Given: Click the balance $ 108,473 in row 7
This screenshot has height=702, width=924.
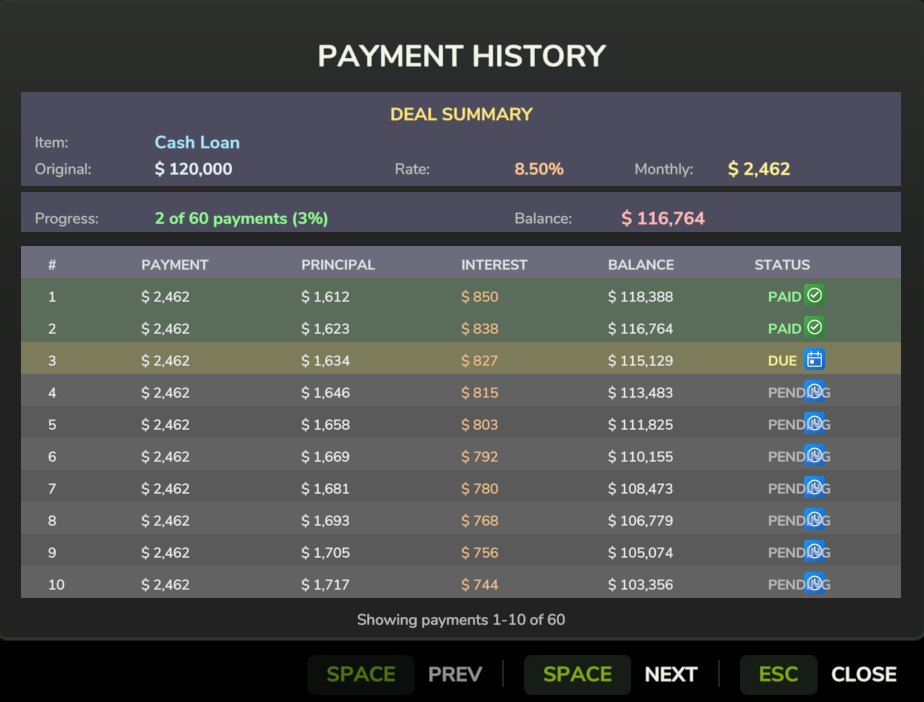Looking at the screenshot, I should coord(641,489).
